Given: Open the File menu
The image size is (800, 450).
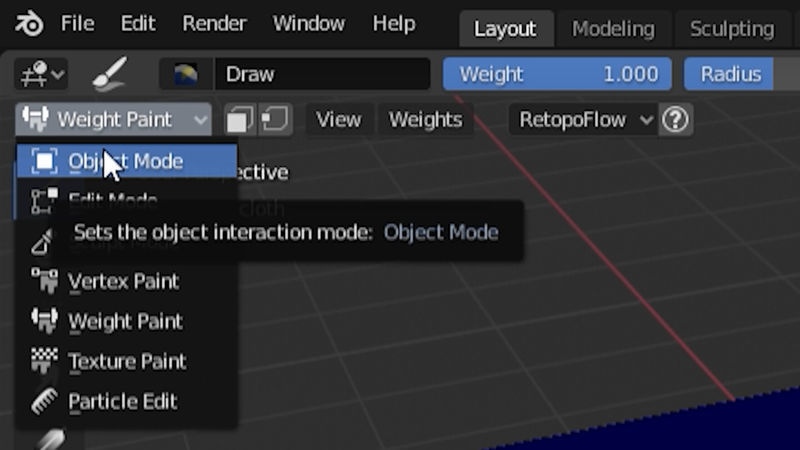Looking at the screenshot, I should [78, 23].
